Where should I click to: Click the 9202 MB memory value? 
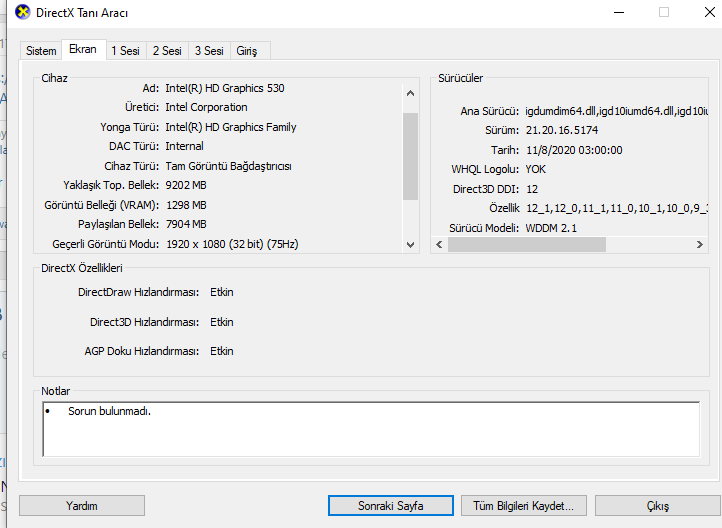186,185
